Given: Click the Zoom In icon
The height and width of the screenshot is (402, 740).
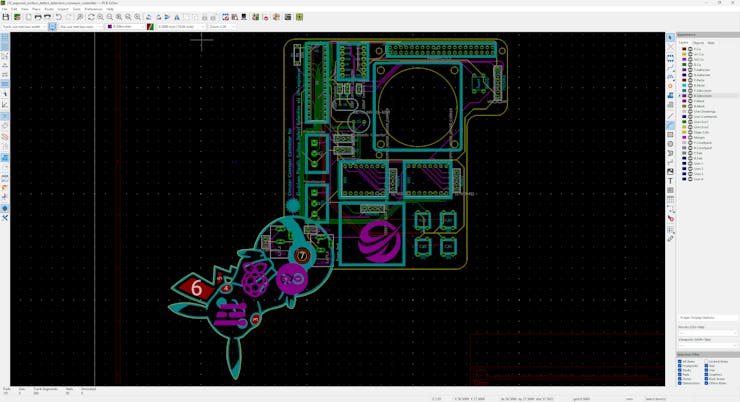Looking at the screenshot, I should point(101,17).
